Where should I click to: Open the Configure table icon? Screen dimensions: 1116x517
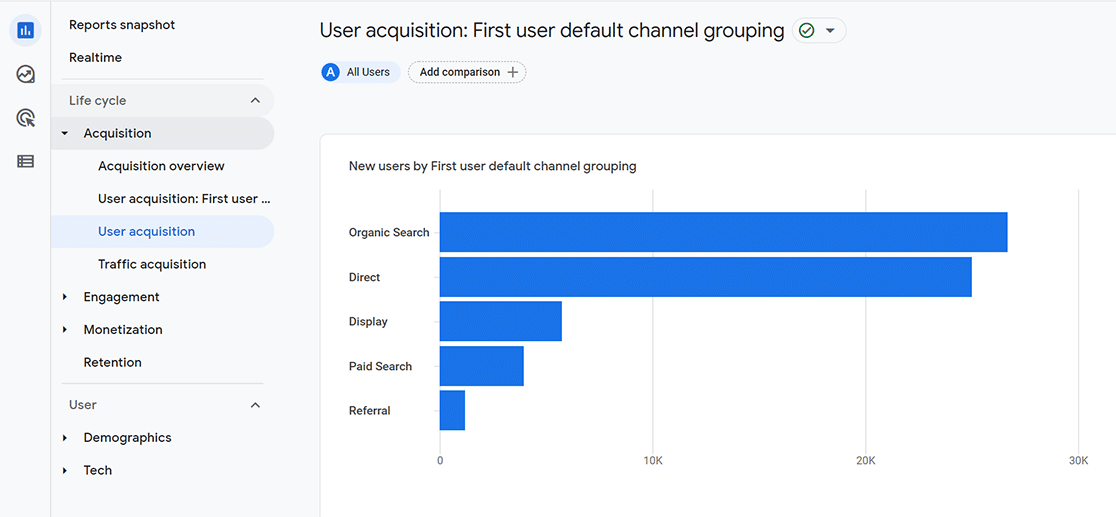tap(26, 162)
